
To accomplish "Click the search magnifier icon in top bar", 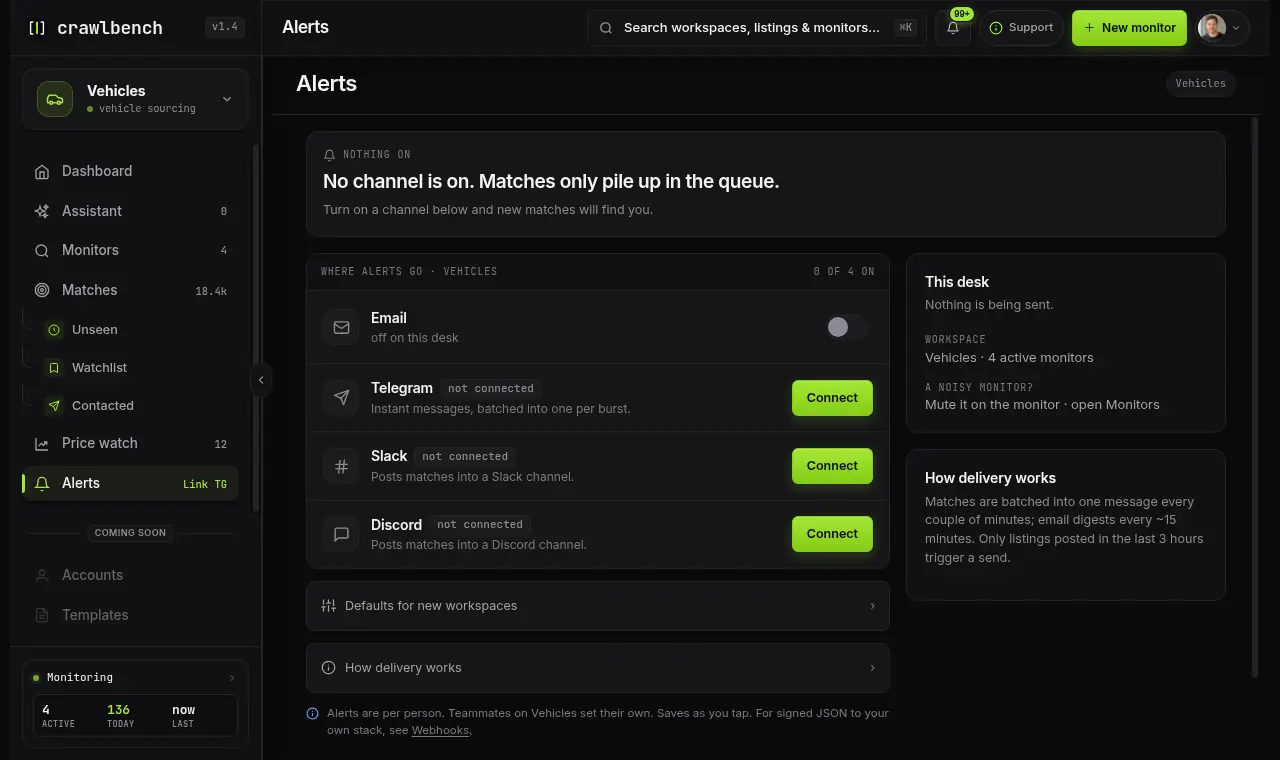I will (606, 28).
